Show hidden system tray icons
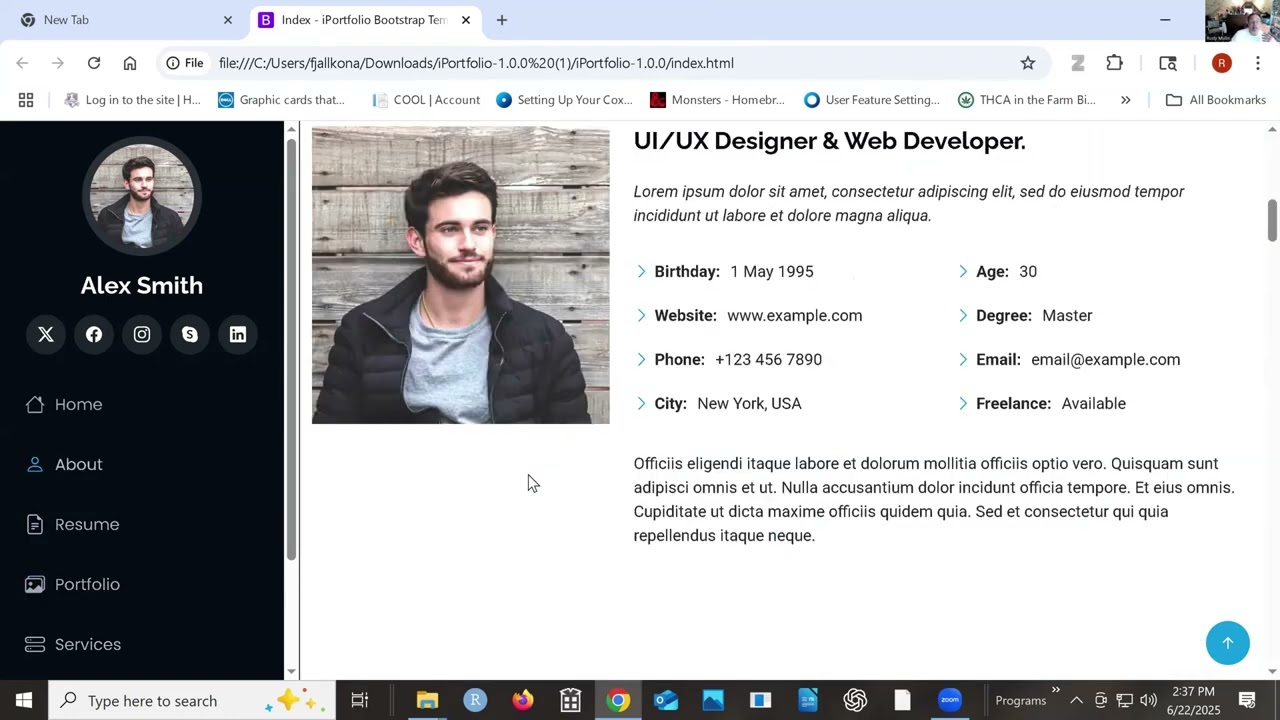1280x720 pixels. 1076,700
